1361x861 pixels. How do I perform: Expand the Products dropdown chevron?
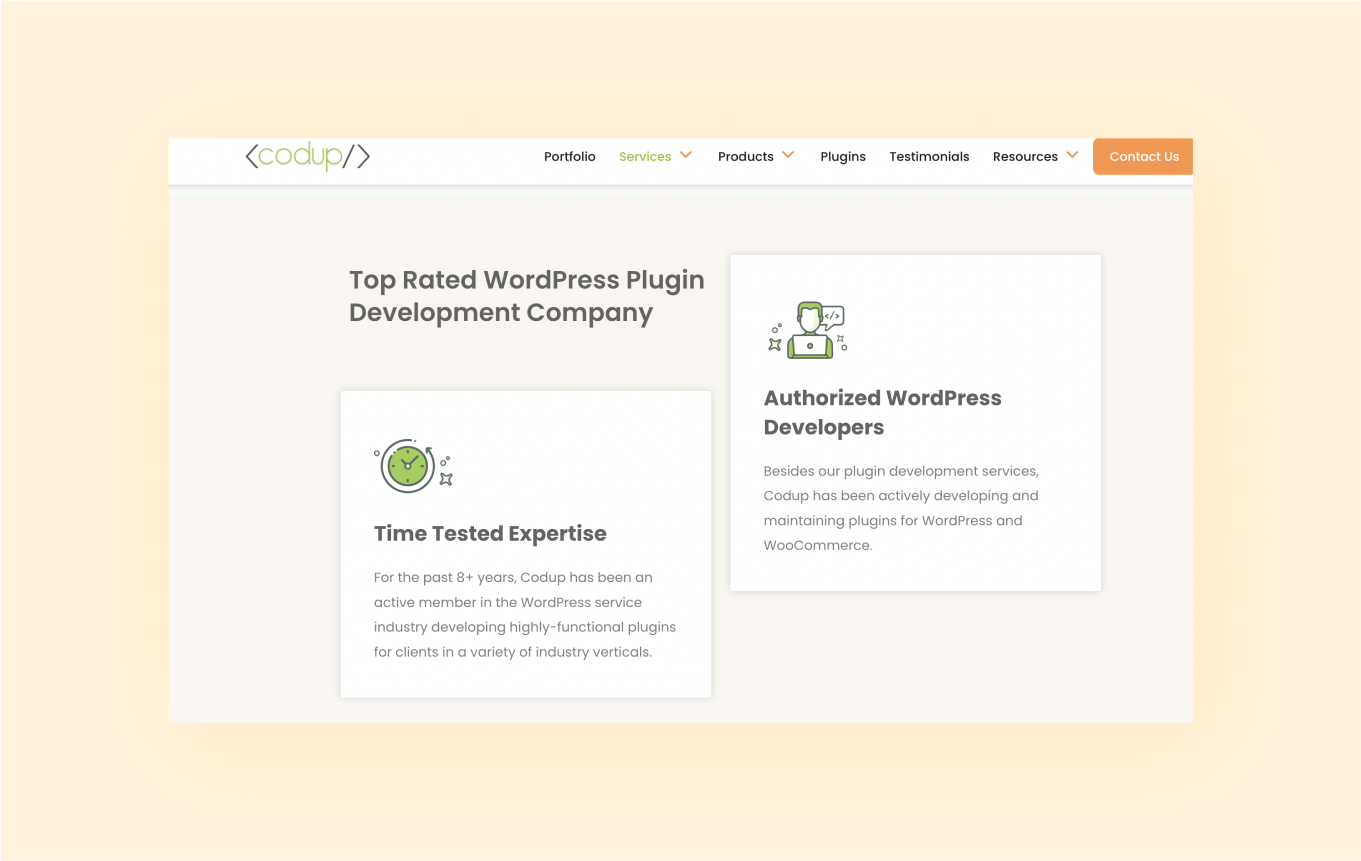[788, 155]
